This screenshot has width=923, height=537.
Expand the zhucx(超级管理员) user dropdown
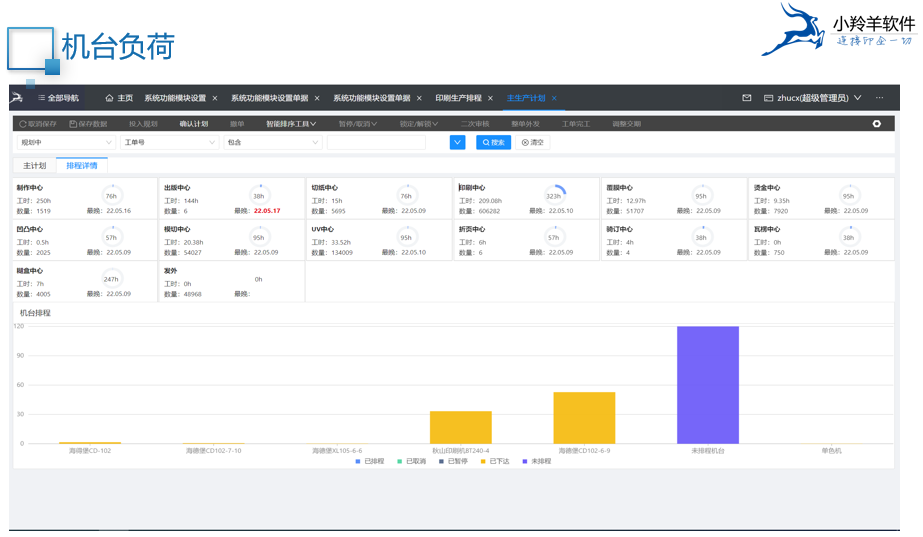pos(812,98)
